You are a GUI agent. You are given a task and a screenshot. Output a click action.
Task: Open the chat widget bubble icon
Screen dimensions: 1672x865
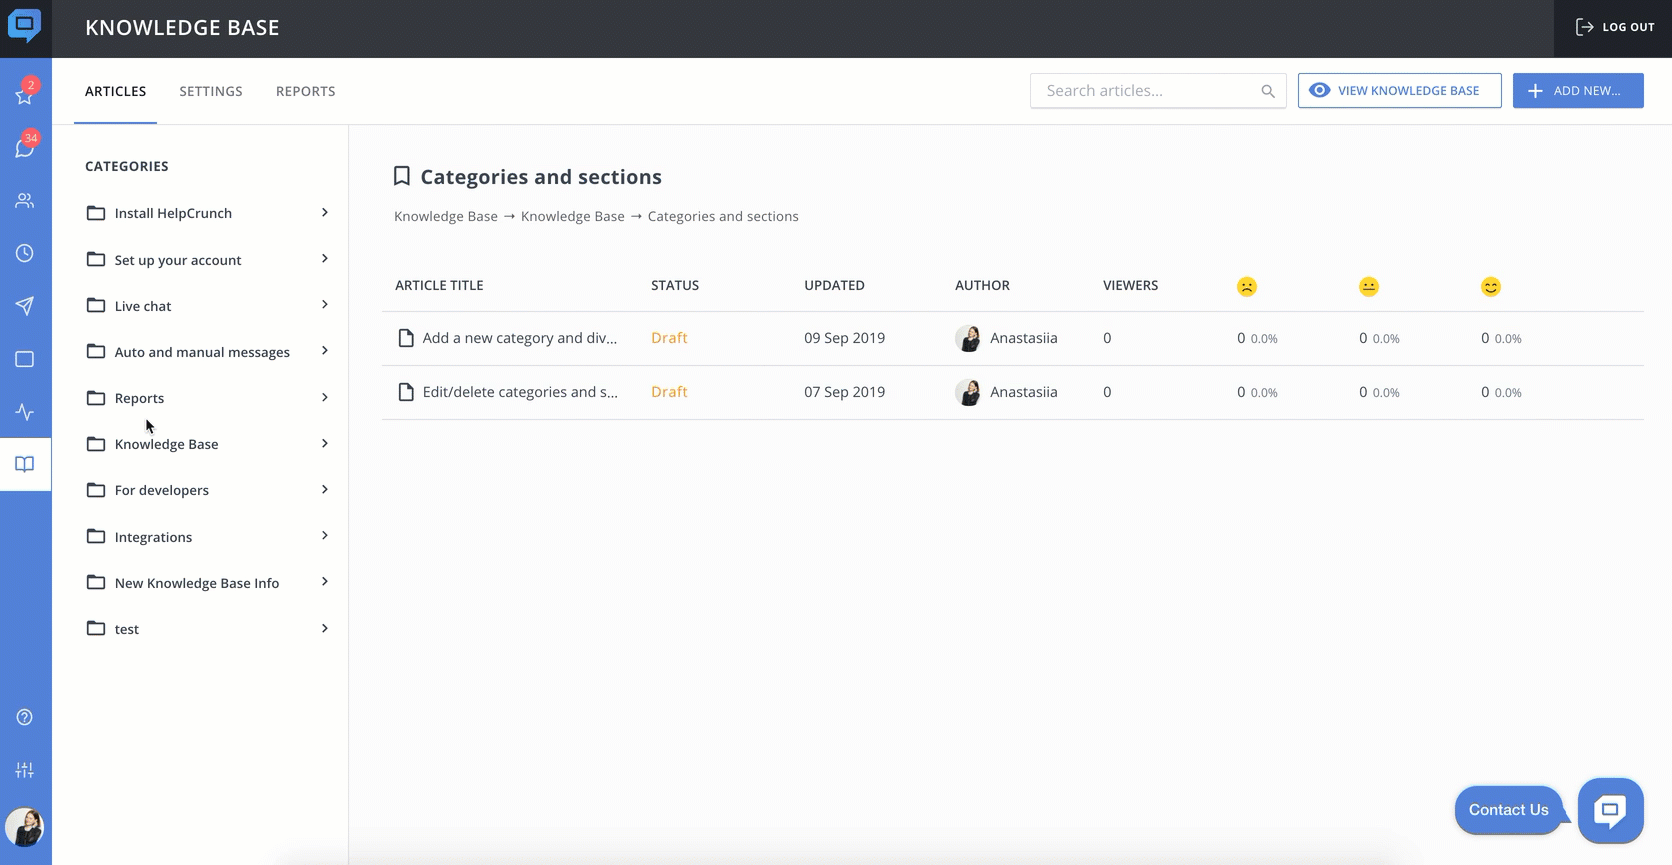[1610, 810]
